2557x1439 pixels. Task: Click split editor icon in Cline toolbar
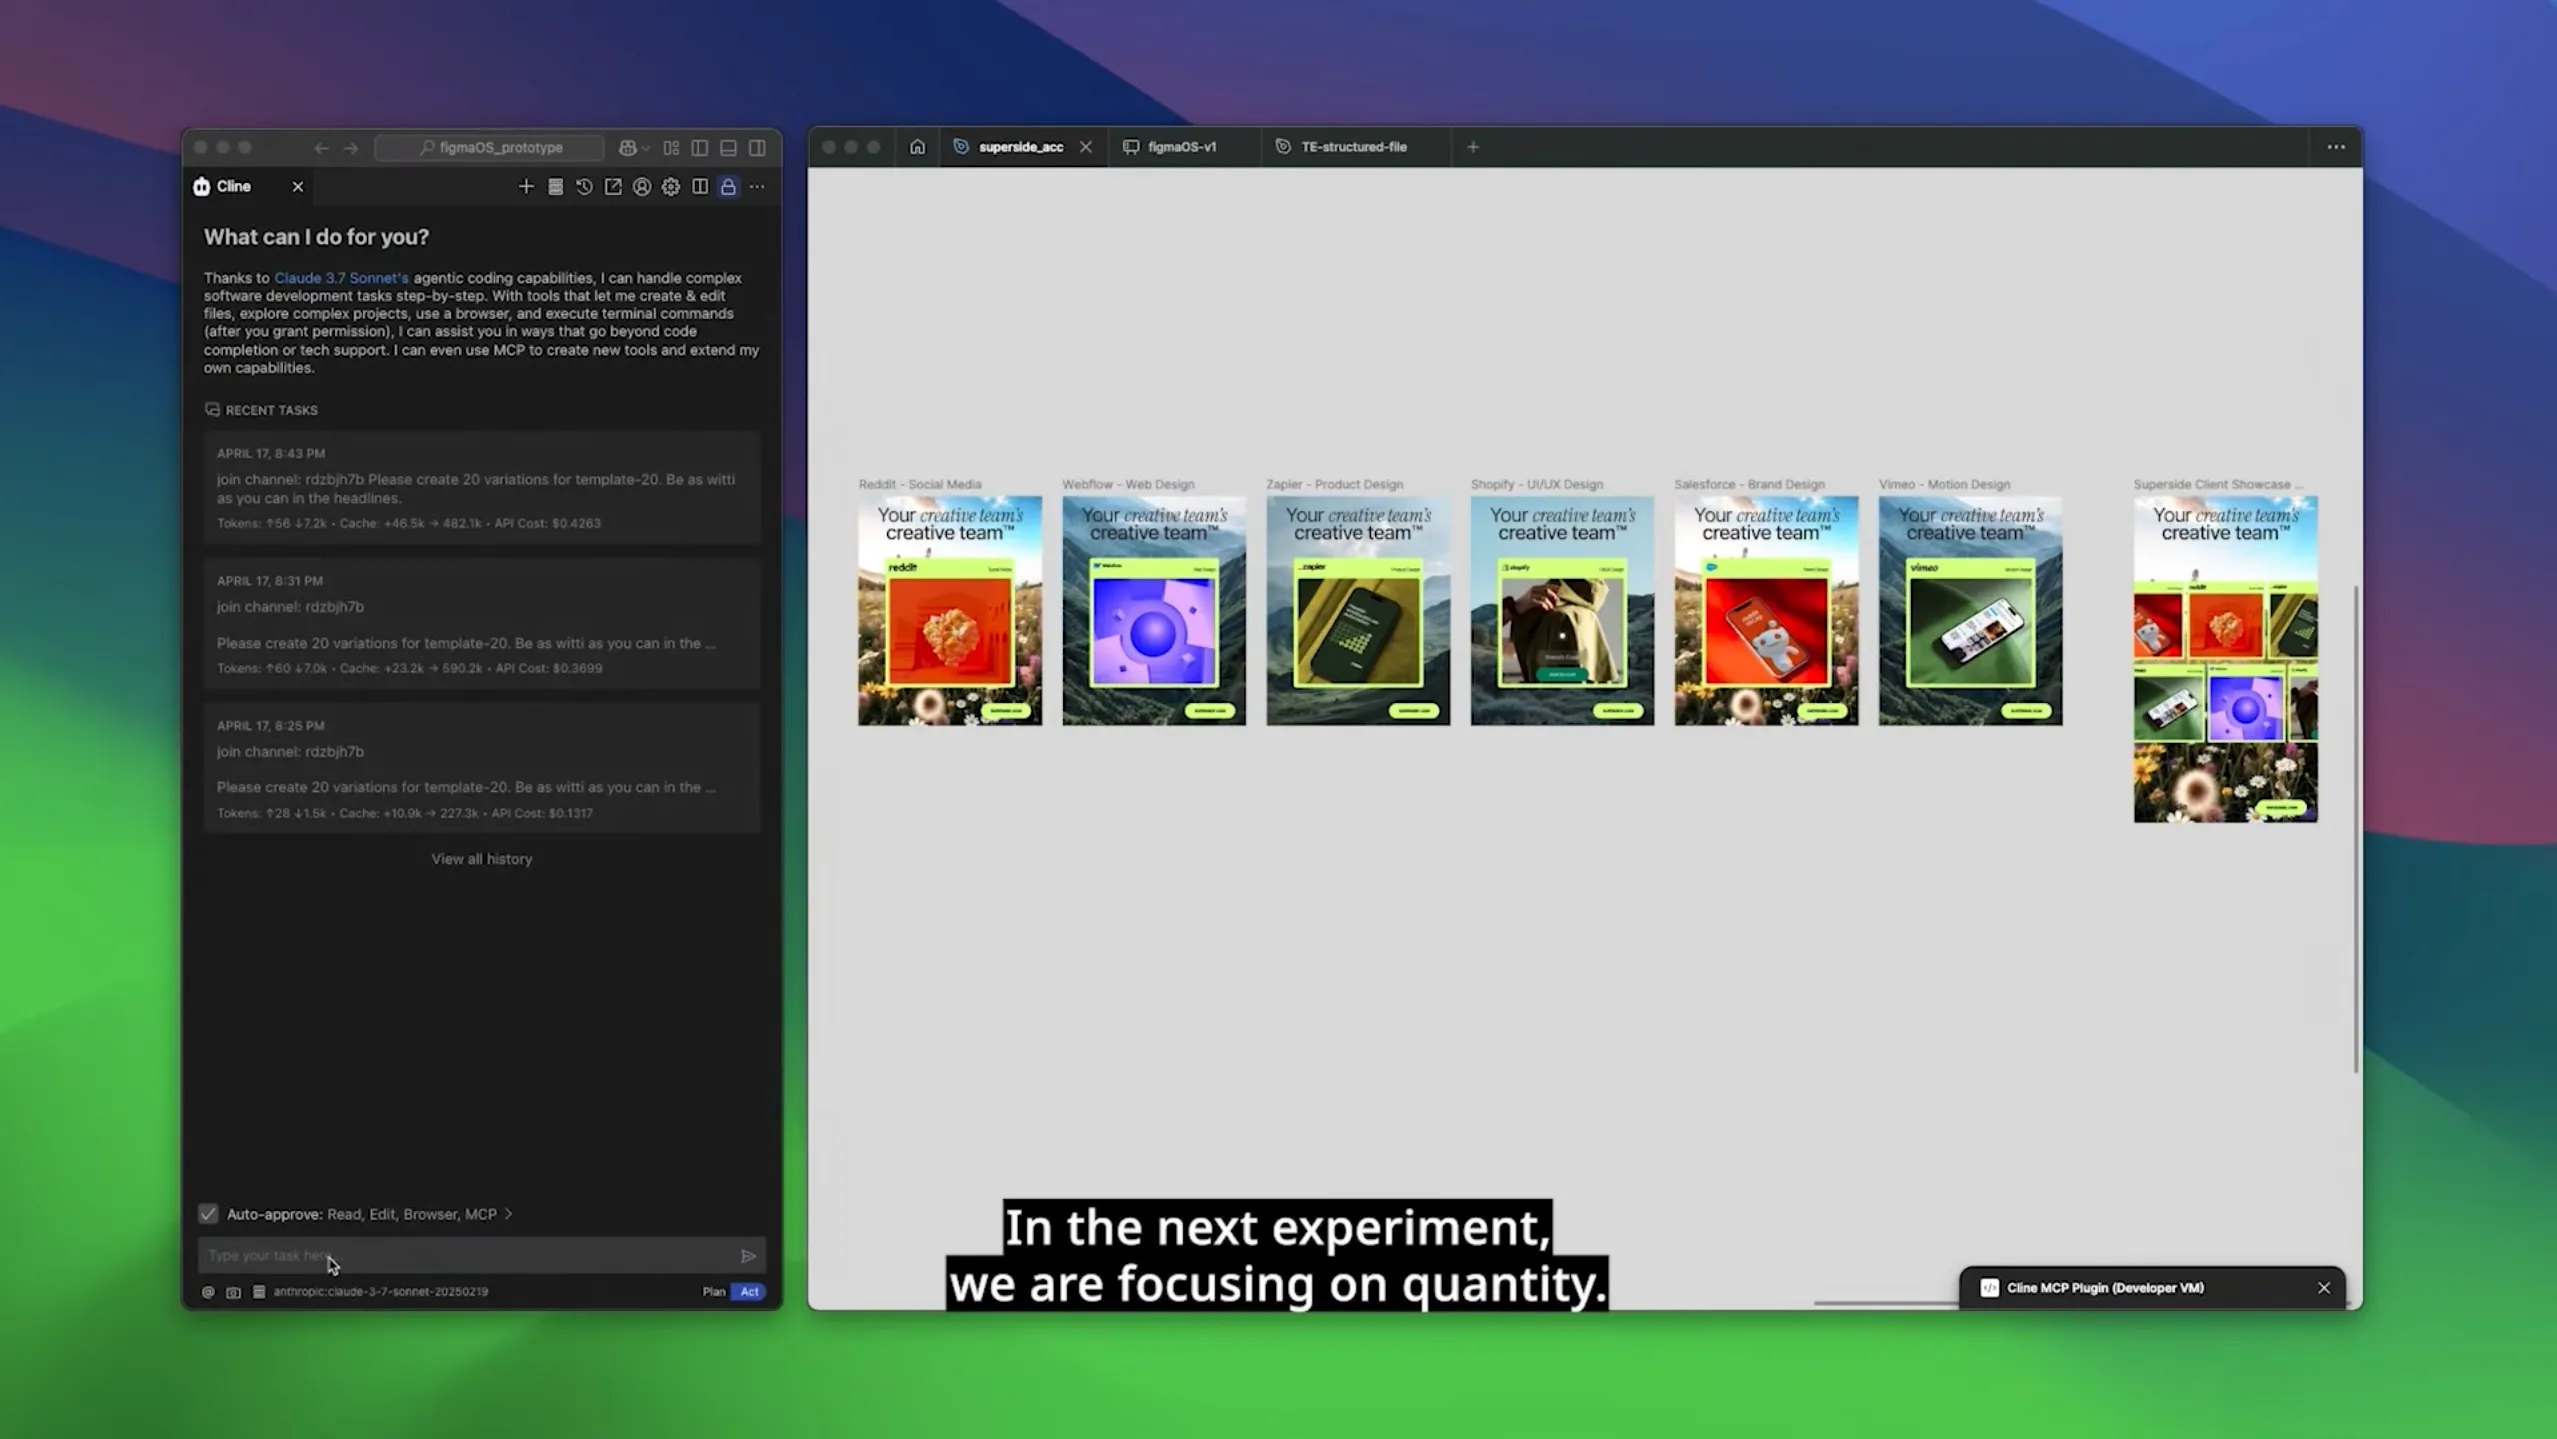pyautogui.click(x=700, y=187)
